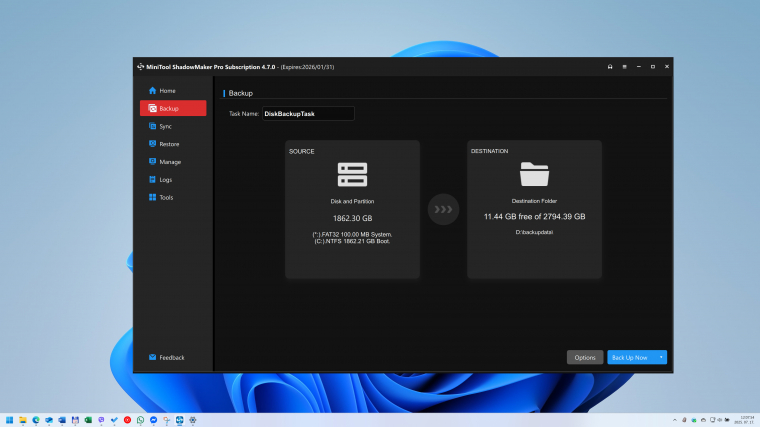Open the Manage section
This screenshot has height=427, width=760.
173,162
